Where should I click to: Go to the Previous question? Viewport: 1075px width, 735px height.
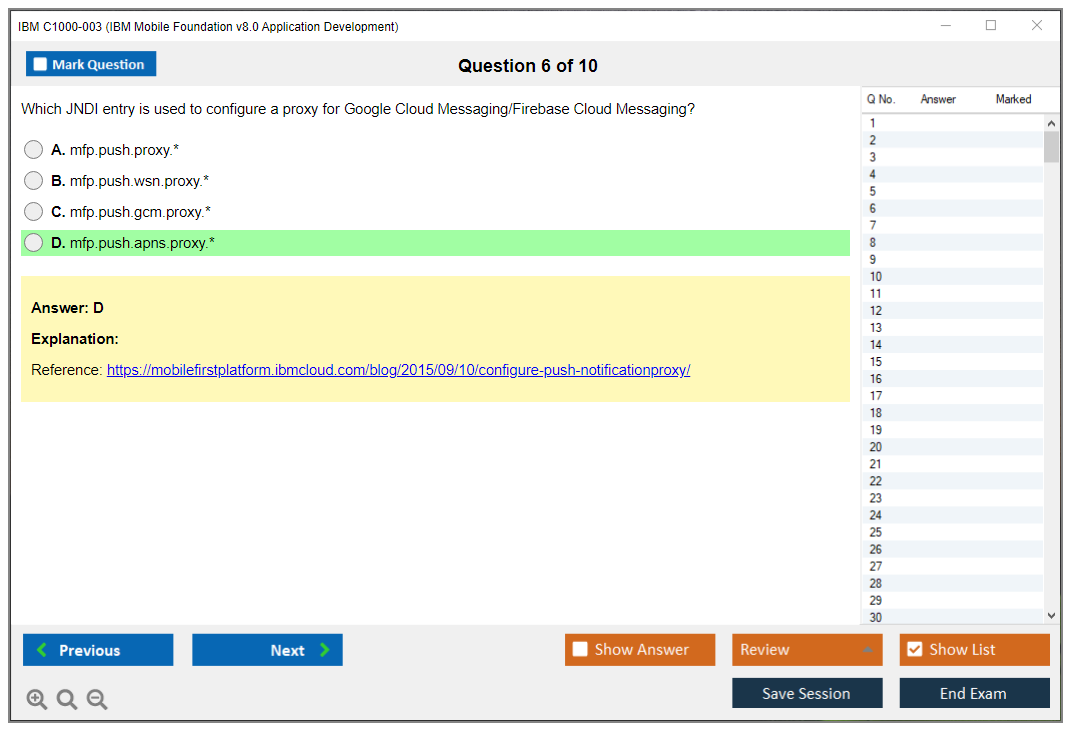click(x=98, y=650)
